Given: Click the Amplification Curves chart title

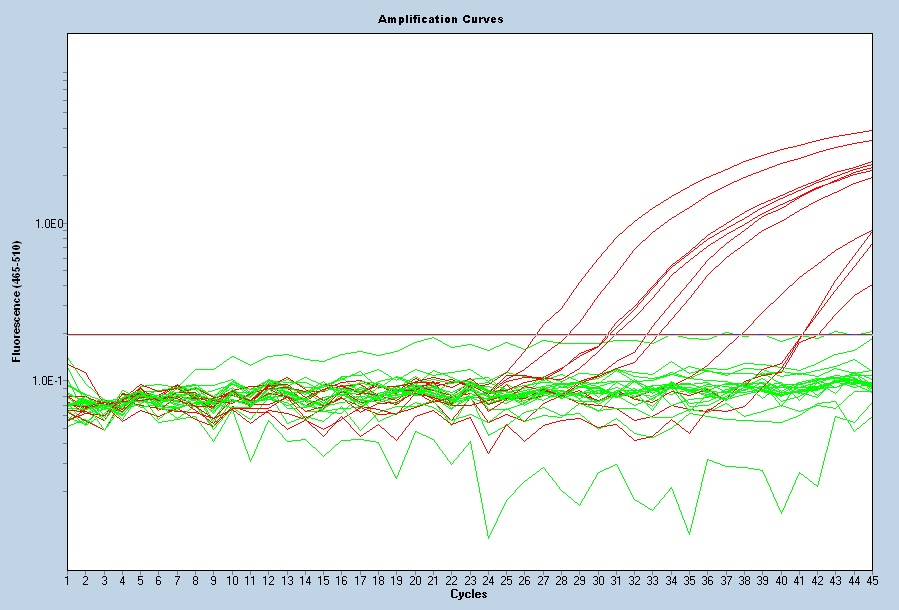Looking at the screenshot, I should 440,19.
